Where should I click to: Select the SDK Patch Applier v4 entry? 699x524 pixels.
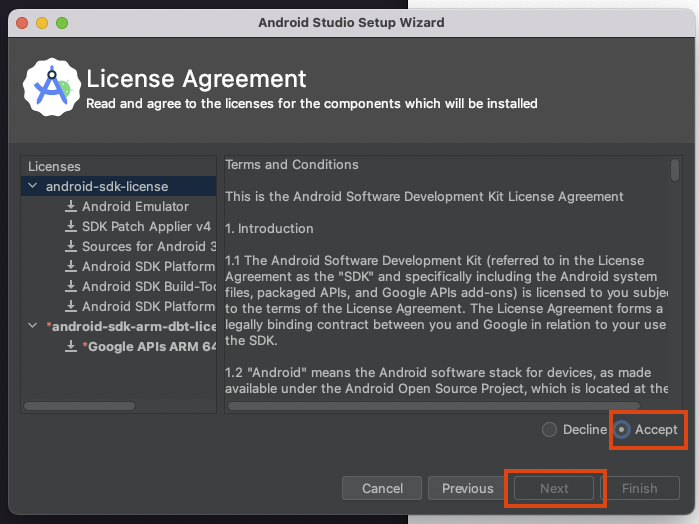point(146,227)
